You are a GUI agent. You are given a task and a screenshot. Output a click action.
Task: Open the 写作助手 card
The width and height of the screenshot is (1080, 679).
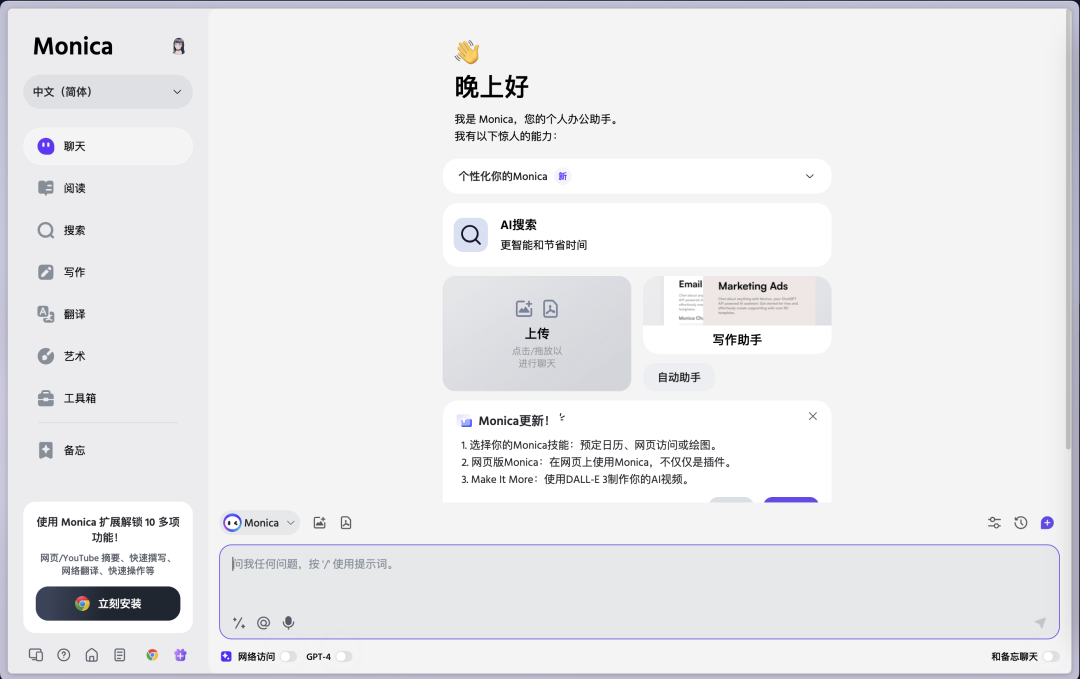[737, 315]
